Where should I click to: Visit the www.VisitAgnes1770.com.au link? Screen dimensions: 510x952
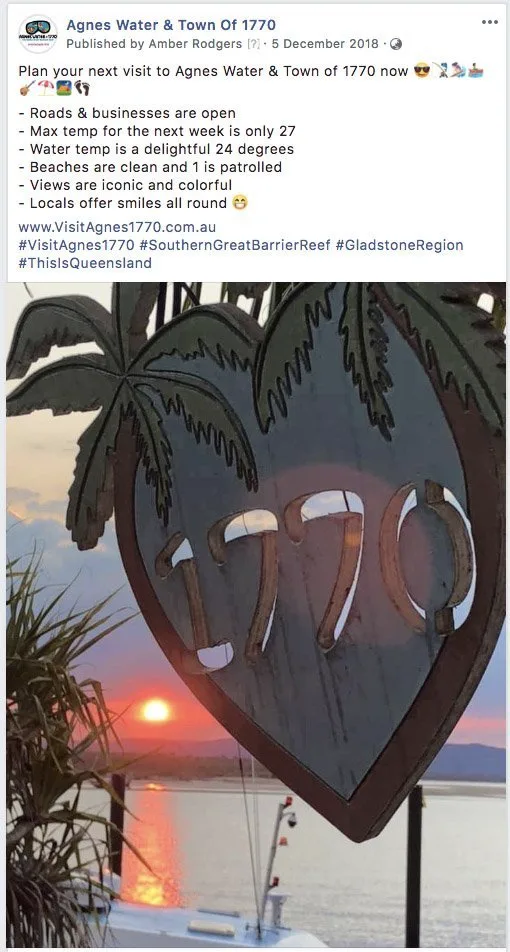[x=117, y=227]
